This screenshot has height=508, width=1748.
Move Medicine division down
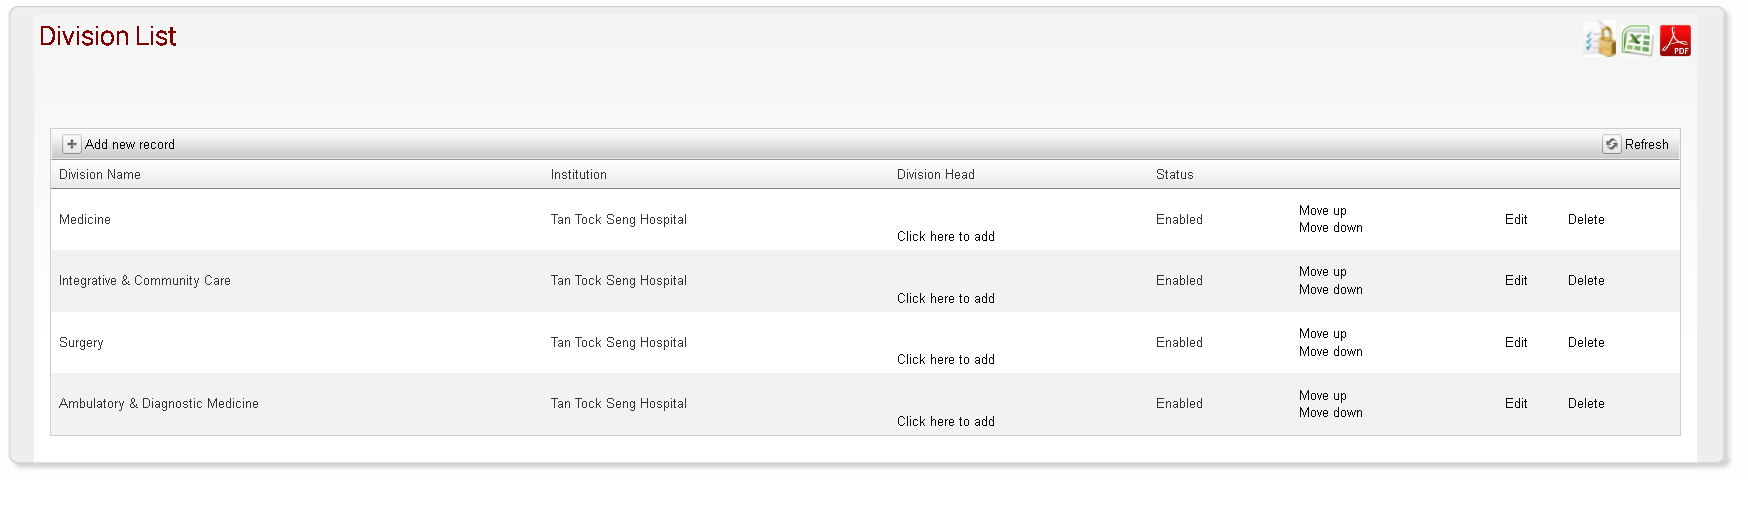(x=1331, y=228)
